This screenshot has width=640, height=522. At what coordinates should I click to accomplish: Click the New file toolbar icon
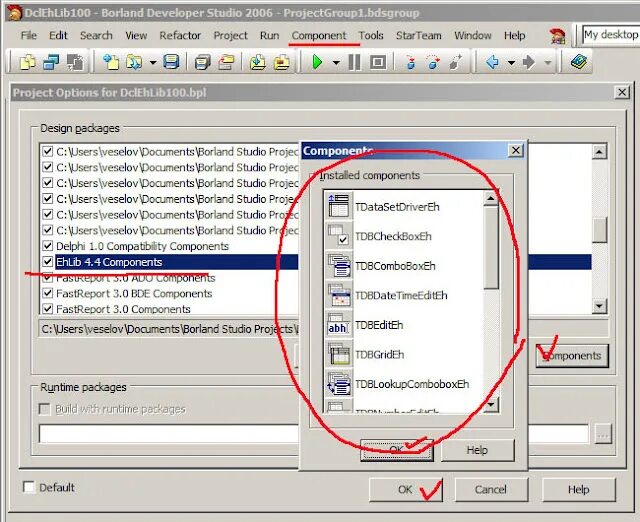click(x=111, y=62)
